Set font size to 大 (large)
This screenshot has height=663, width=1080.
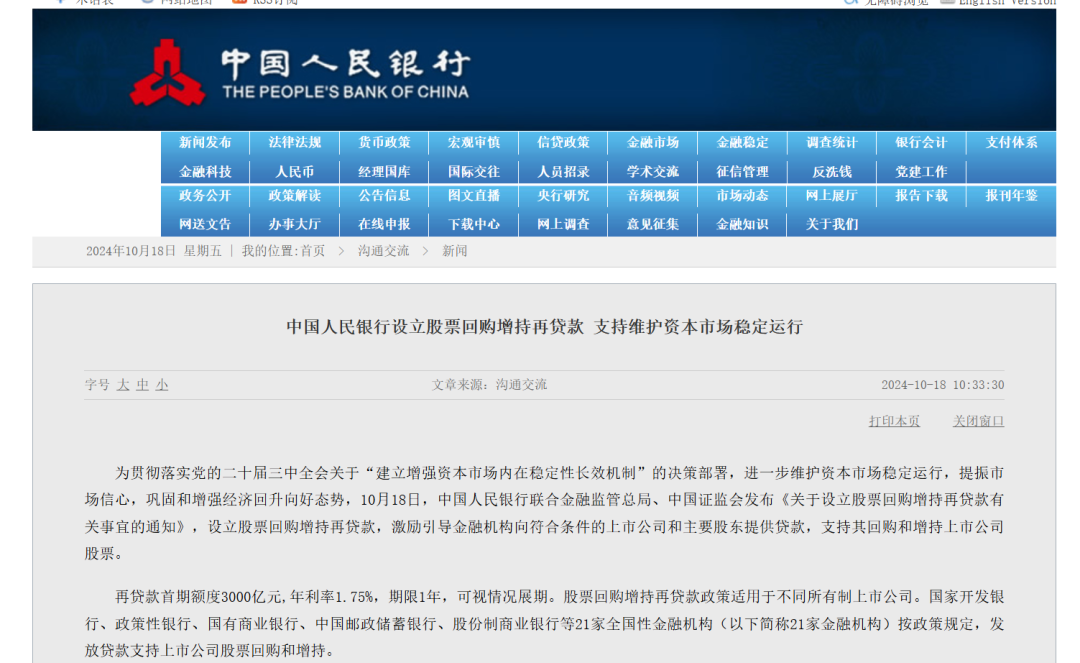pos(123,385)
